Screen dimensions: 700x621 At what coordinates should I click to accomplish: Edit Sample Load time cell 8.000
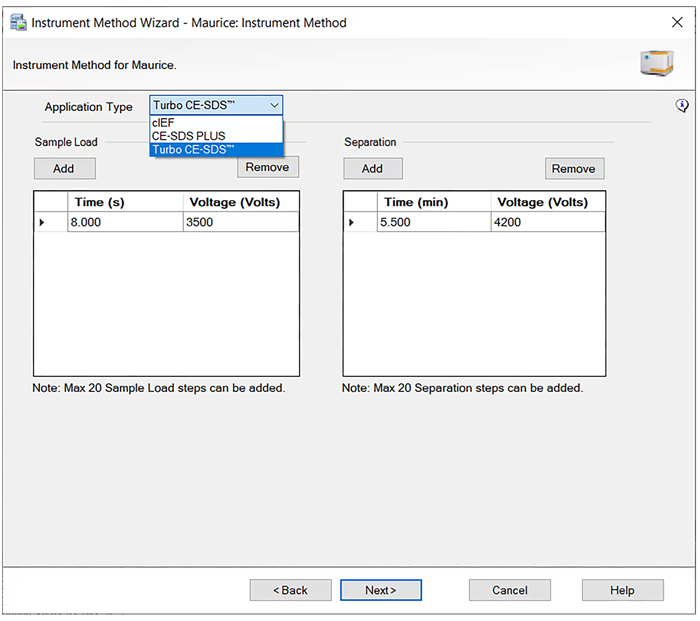click(x=125, y=222)
